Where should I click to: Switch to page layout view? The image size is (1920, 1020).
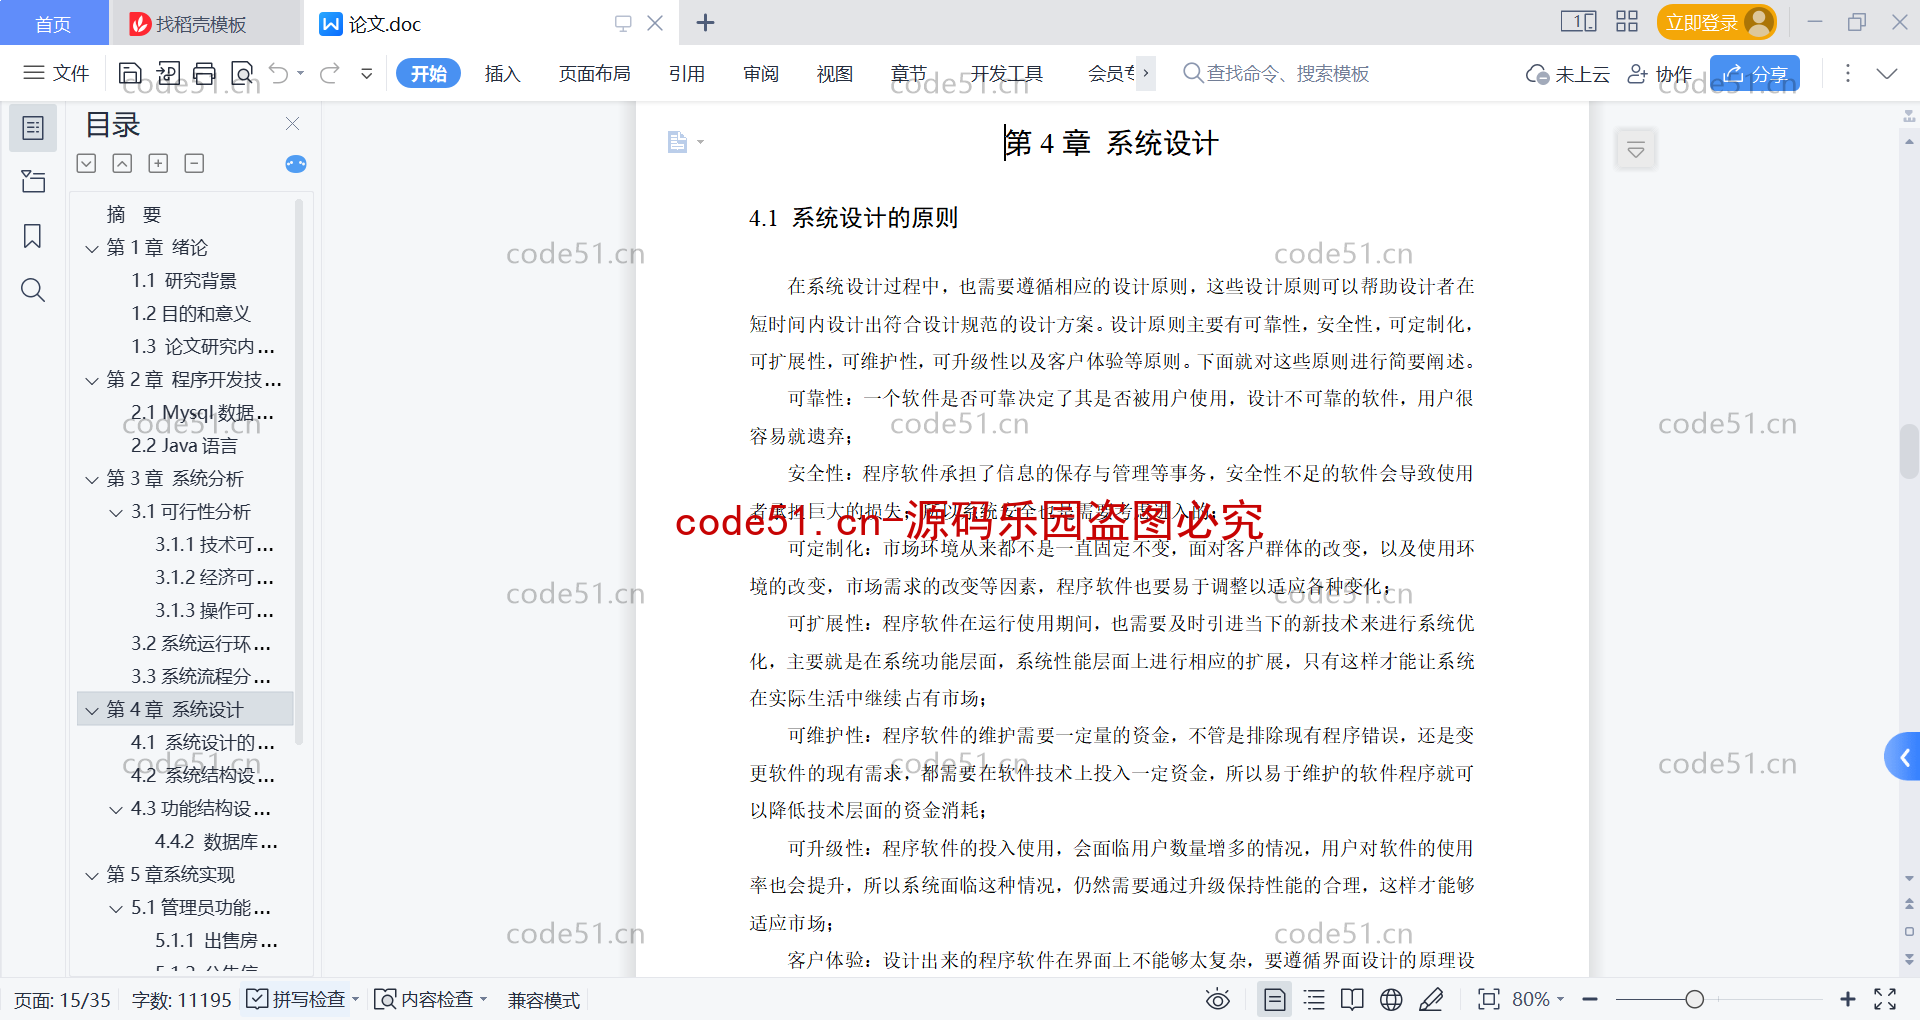(1274, 999)
